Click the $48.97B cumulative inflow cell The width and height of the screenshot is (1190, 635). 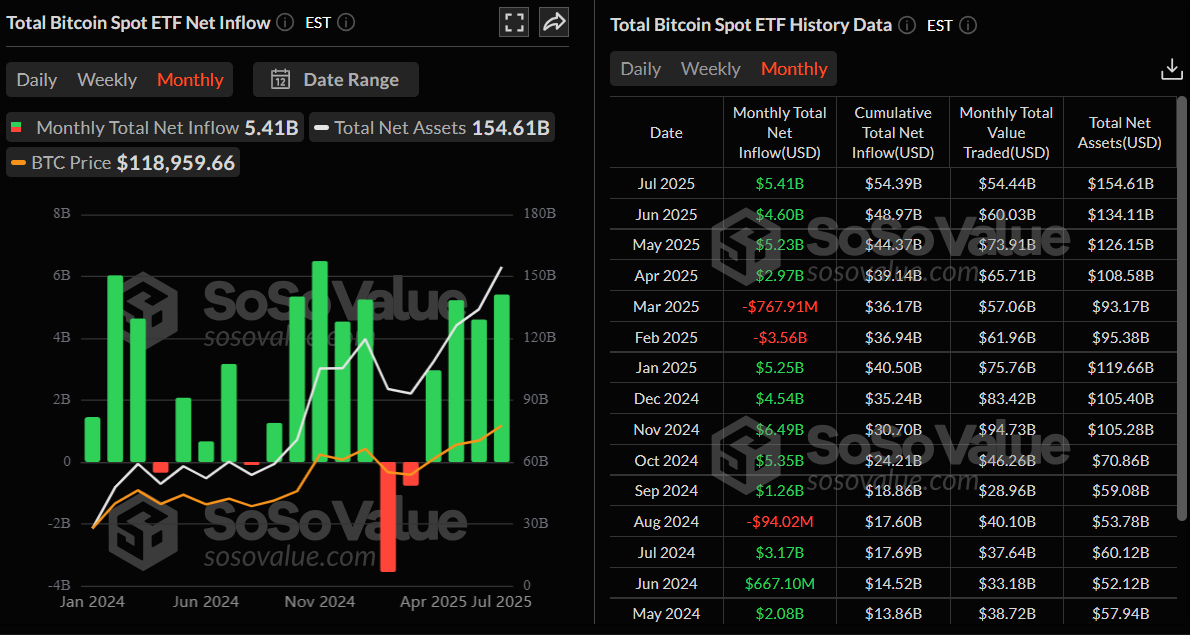pyautogui.click(x=892, y=215)
